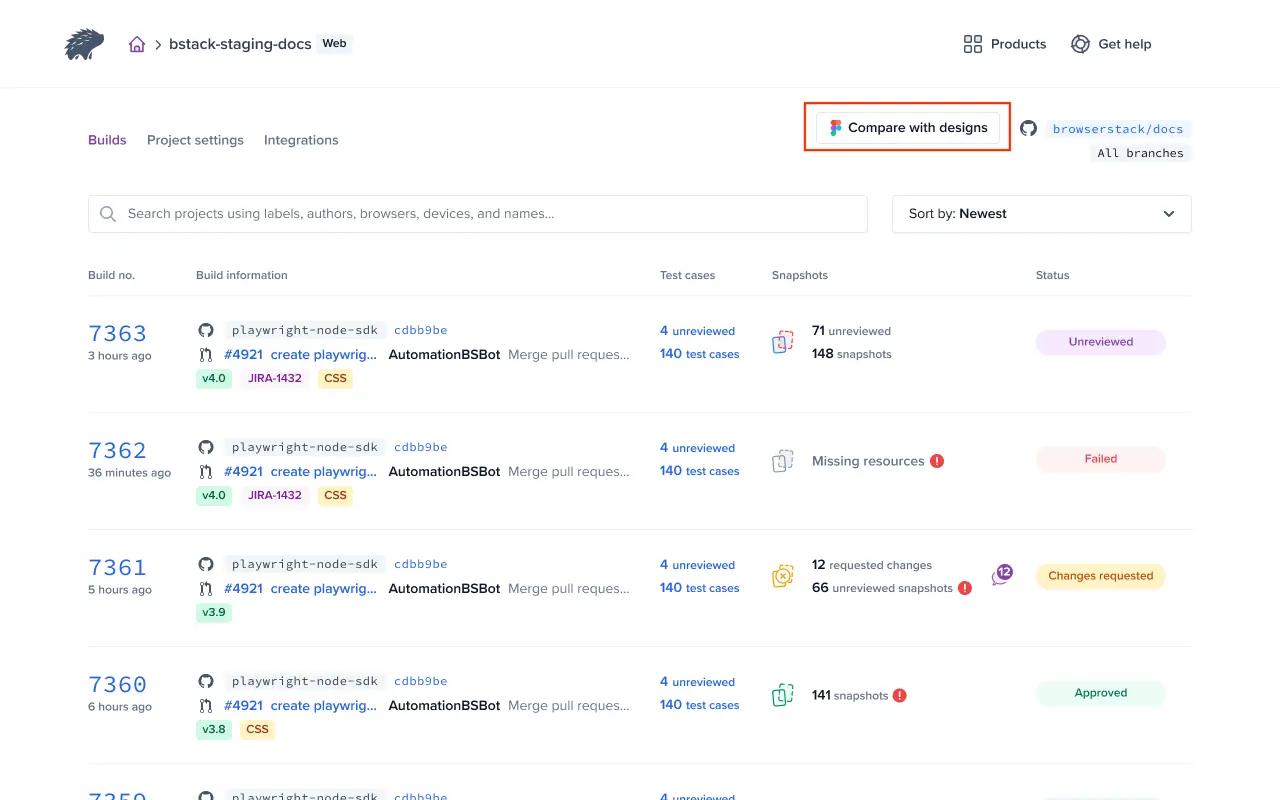
Task: Open the All branches filter
Action: (x=1140, y=153)
